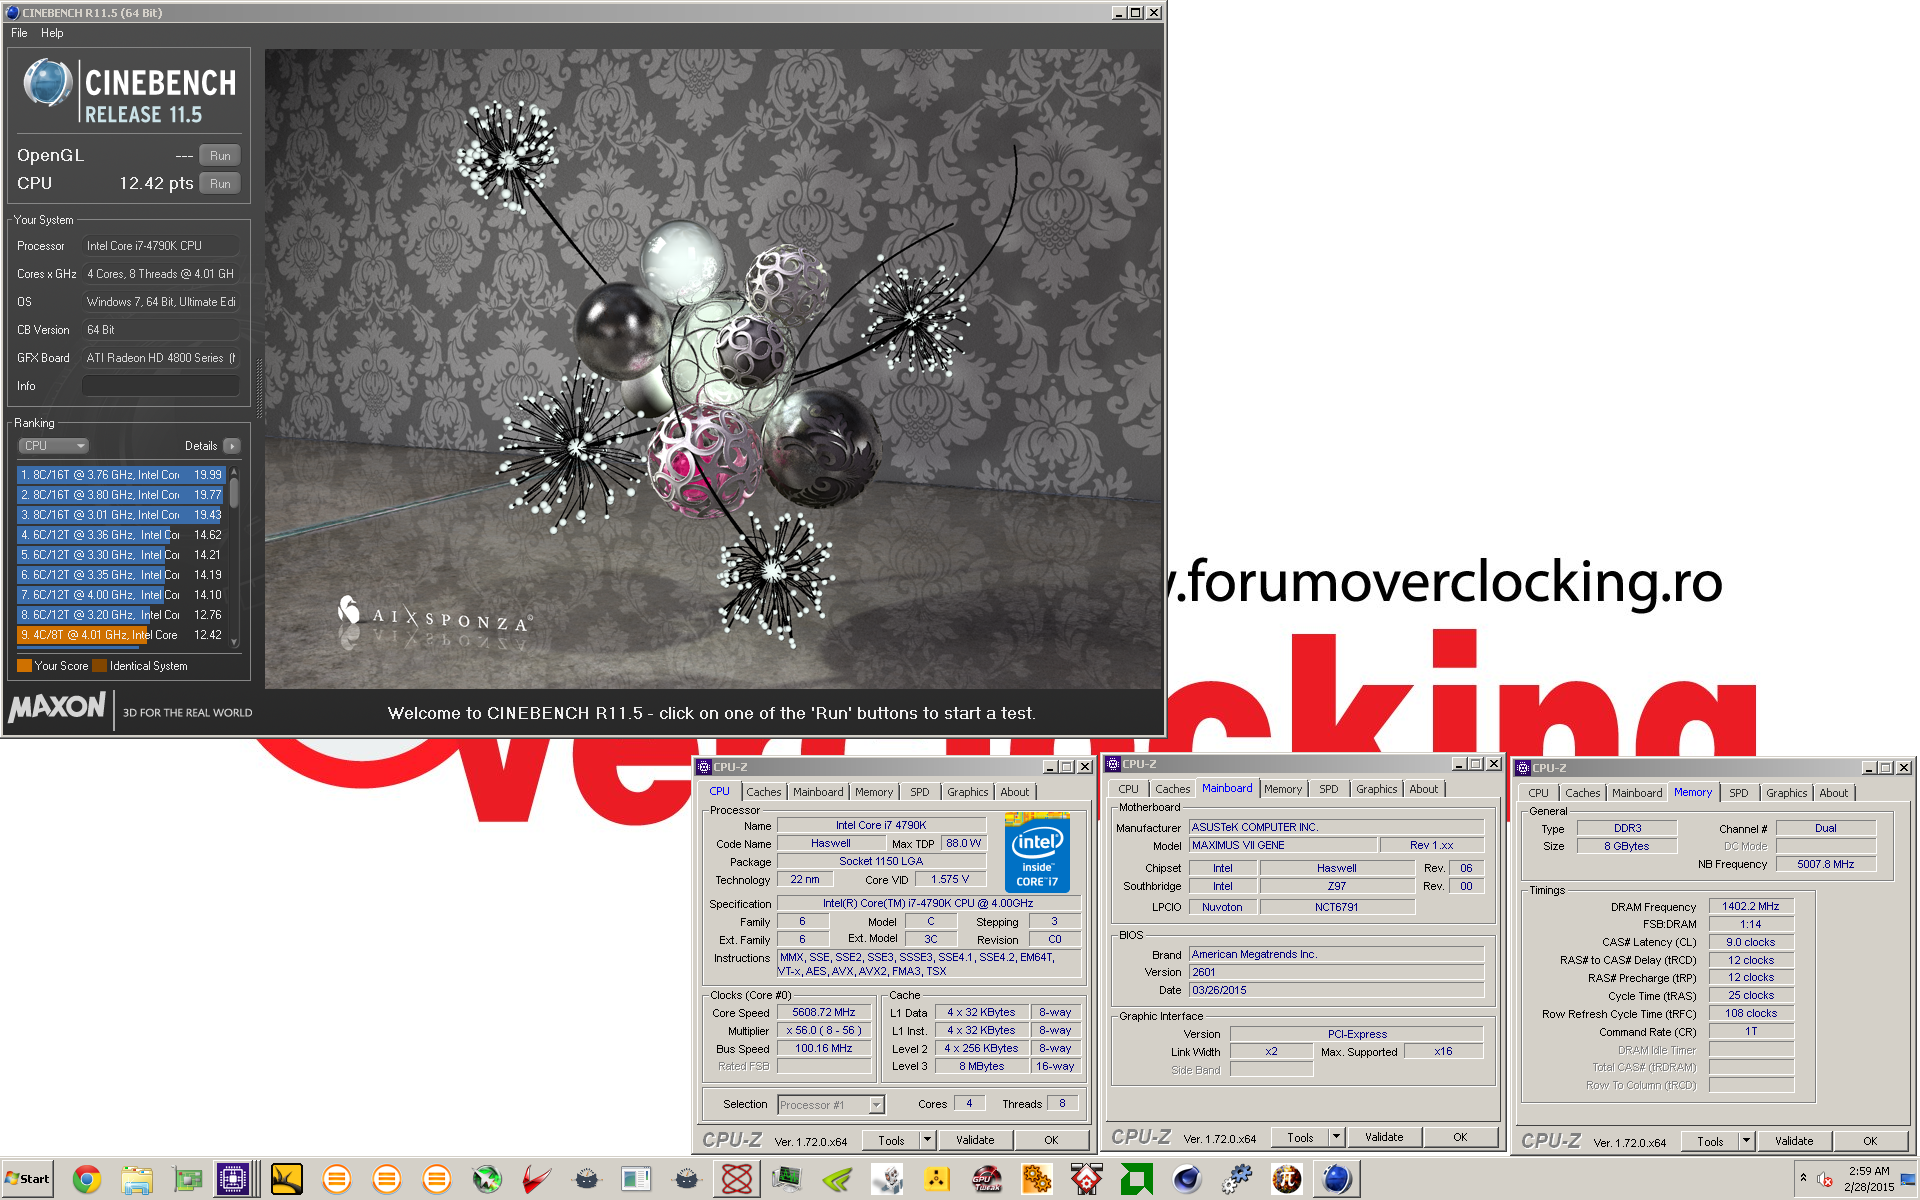Open Google Chrome from the taskbar
The image size is (1920, 1200).
tap(87, 1179)
